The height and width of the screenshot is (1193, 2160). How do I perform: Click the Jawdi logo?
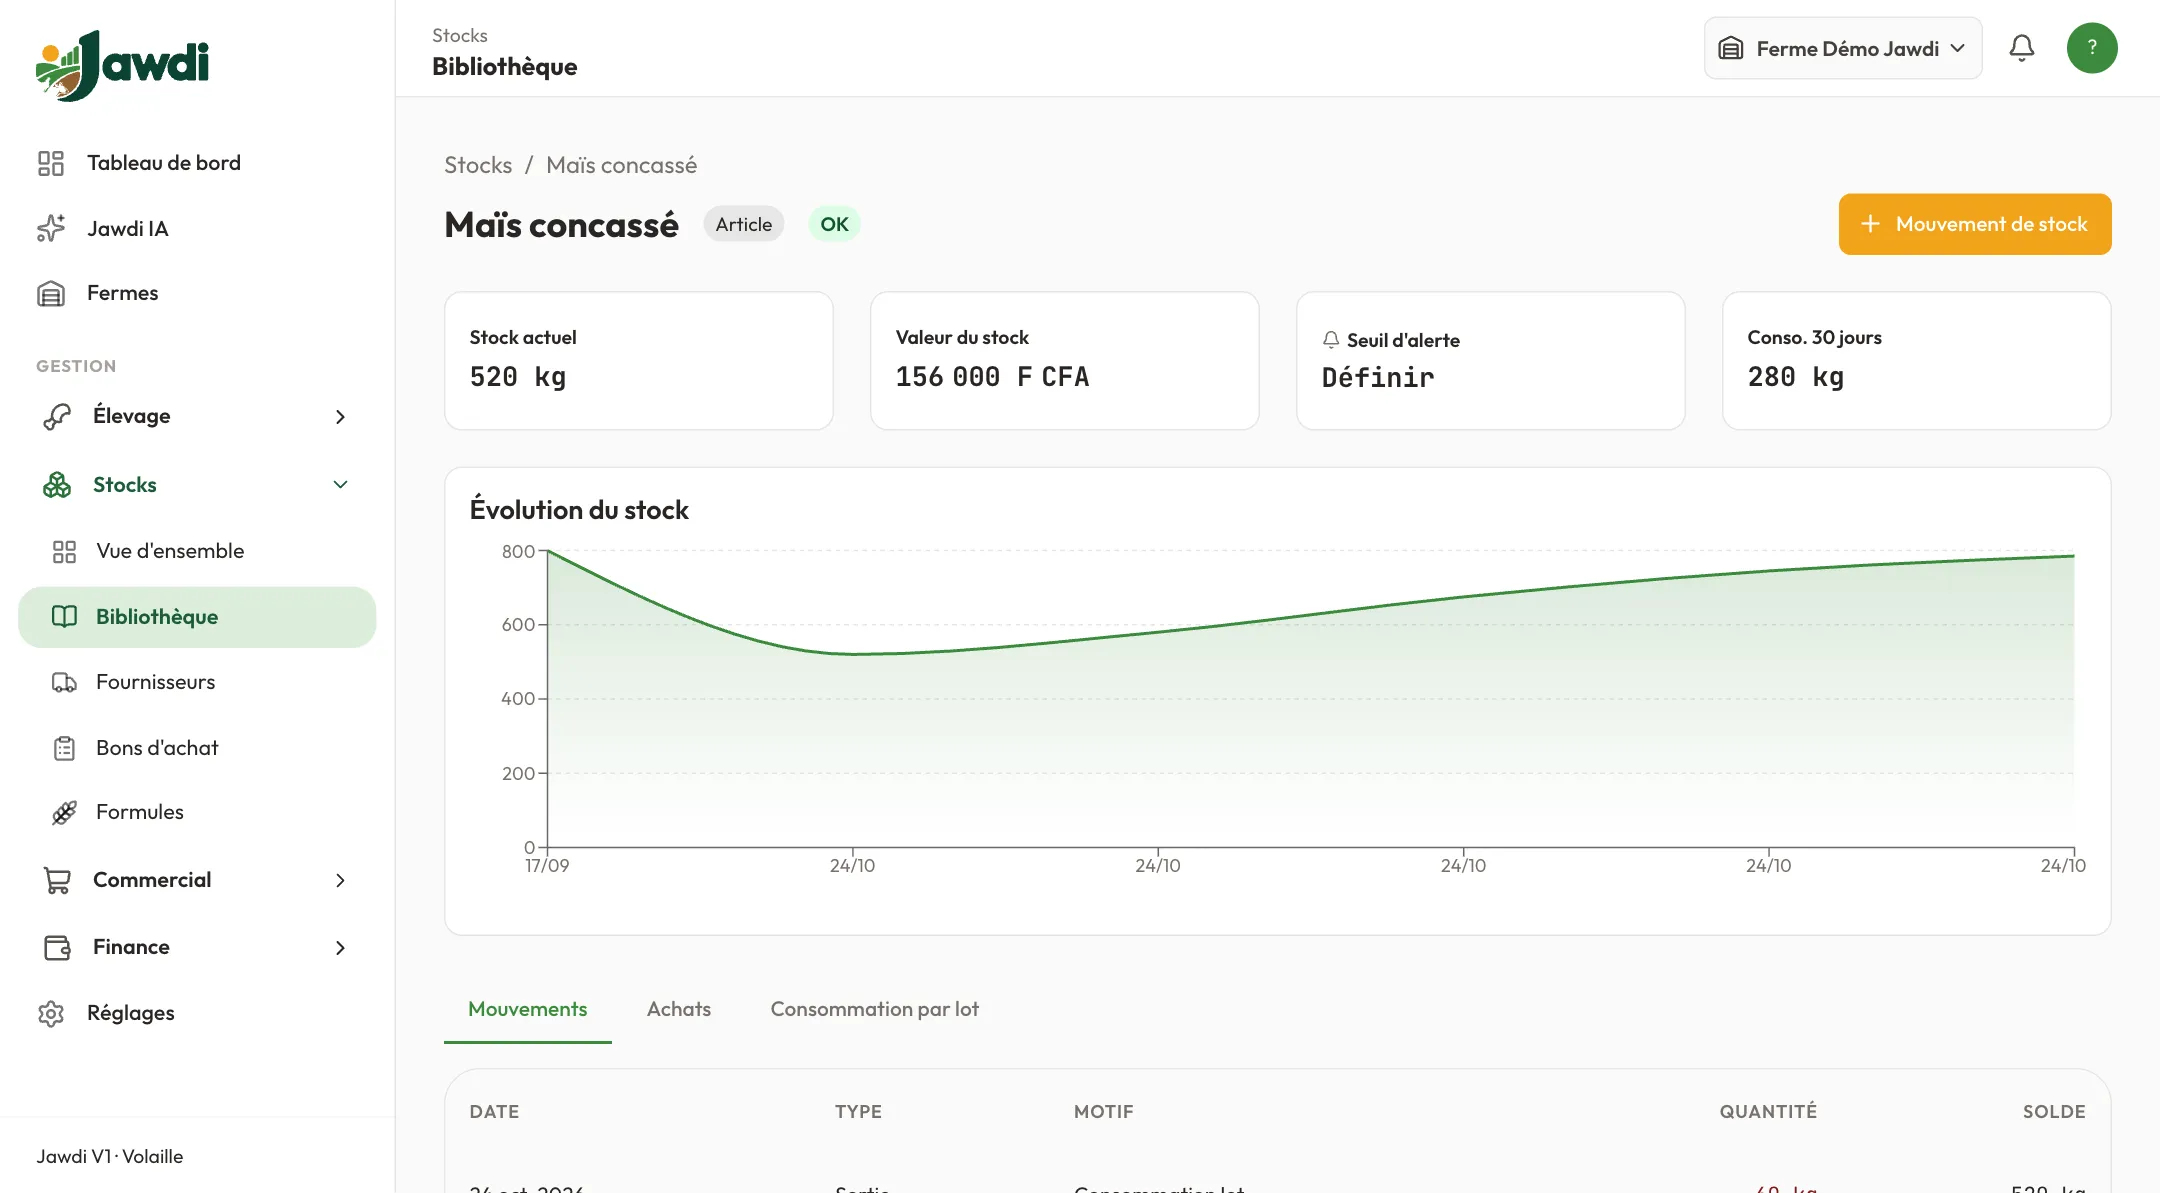122,65
